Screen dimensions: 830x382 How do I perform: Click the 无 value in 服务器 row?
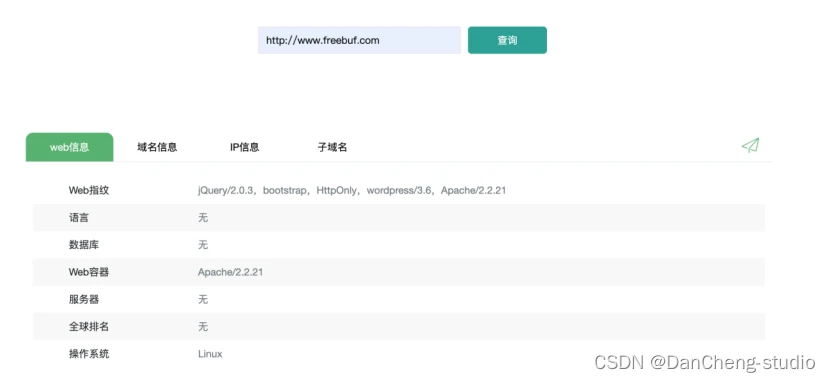pos(203,299)
